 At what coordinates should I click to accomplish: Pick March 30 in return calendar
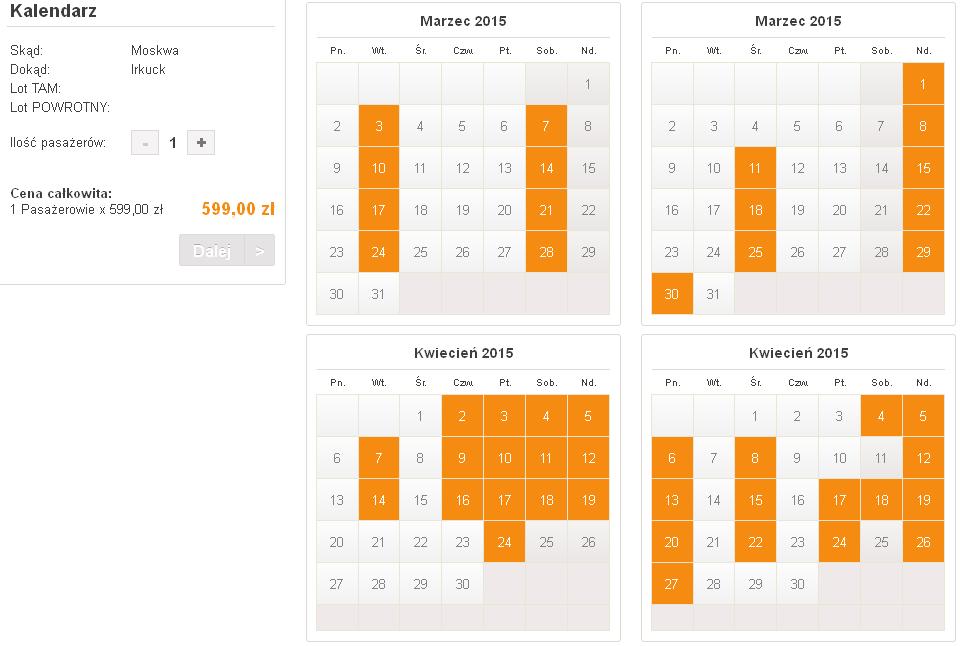pos(672,294)
